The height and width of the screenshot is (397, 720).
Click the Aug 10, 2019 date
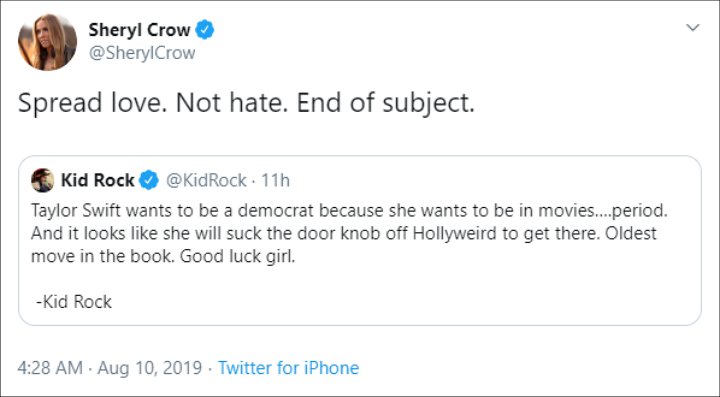[x=150, y=368]
